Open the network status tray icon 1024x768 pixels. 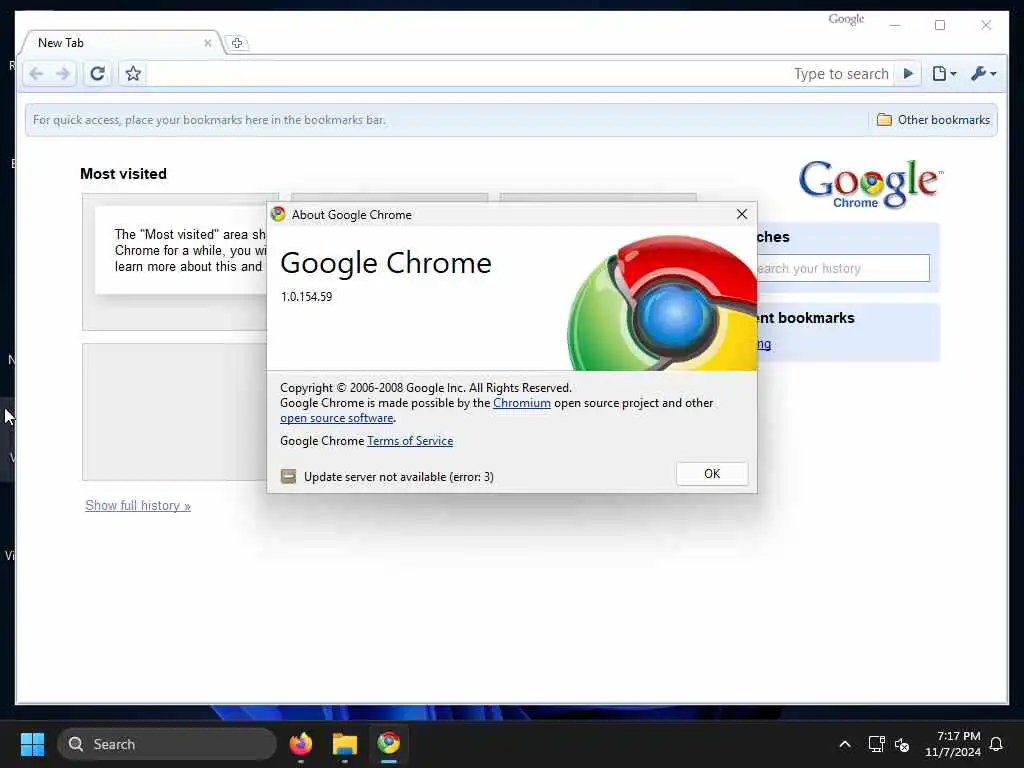[x=876, y=744]
